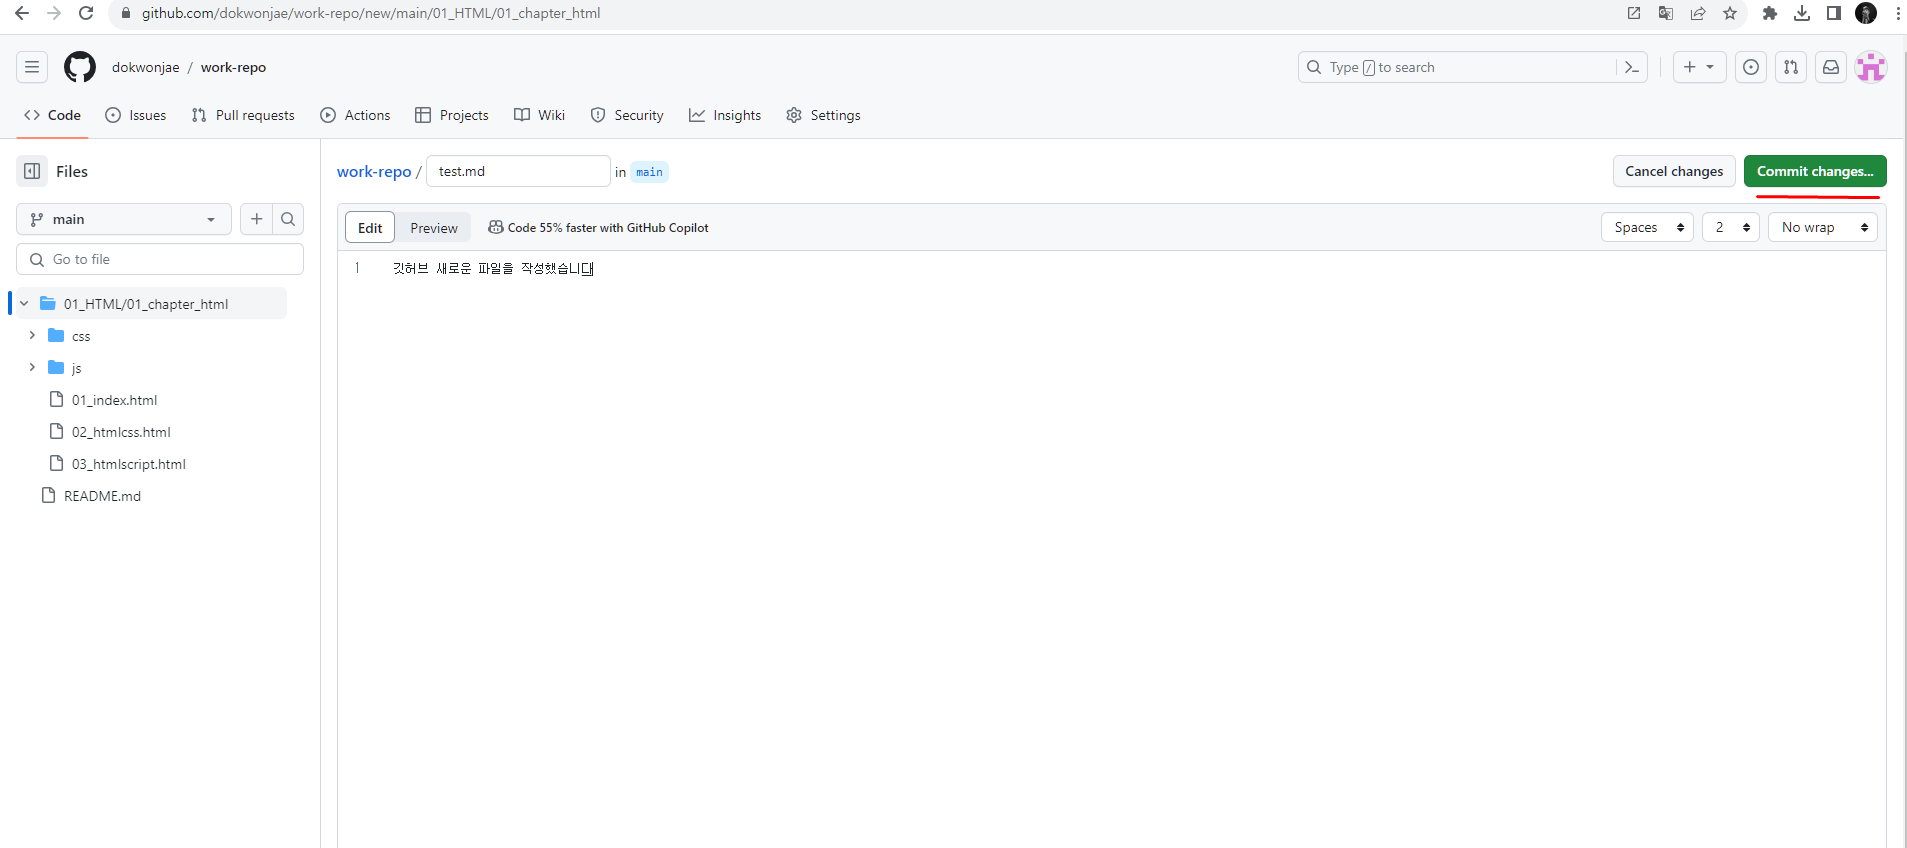Click the main branch label beside filename

[649, 172]
